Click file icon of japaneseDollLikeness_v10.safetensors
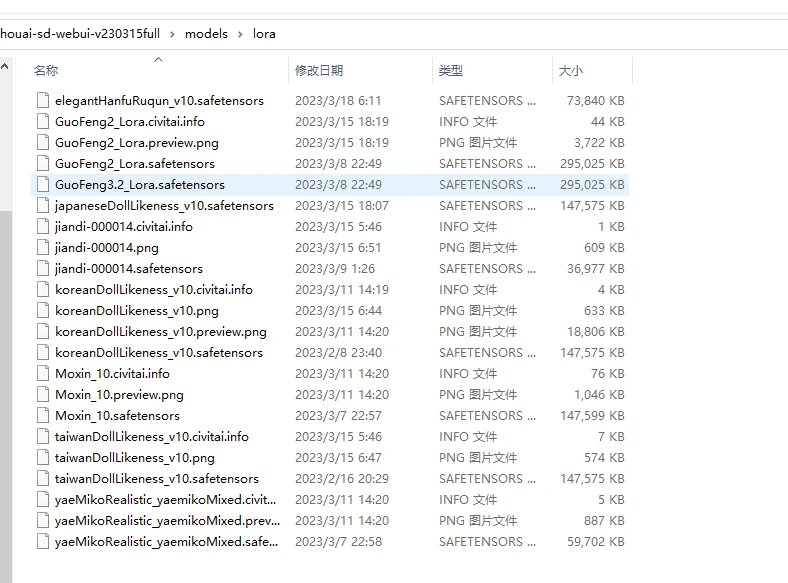 click(43, 206)
